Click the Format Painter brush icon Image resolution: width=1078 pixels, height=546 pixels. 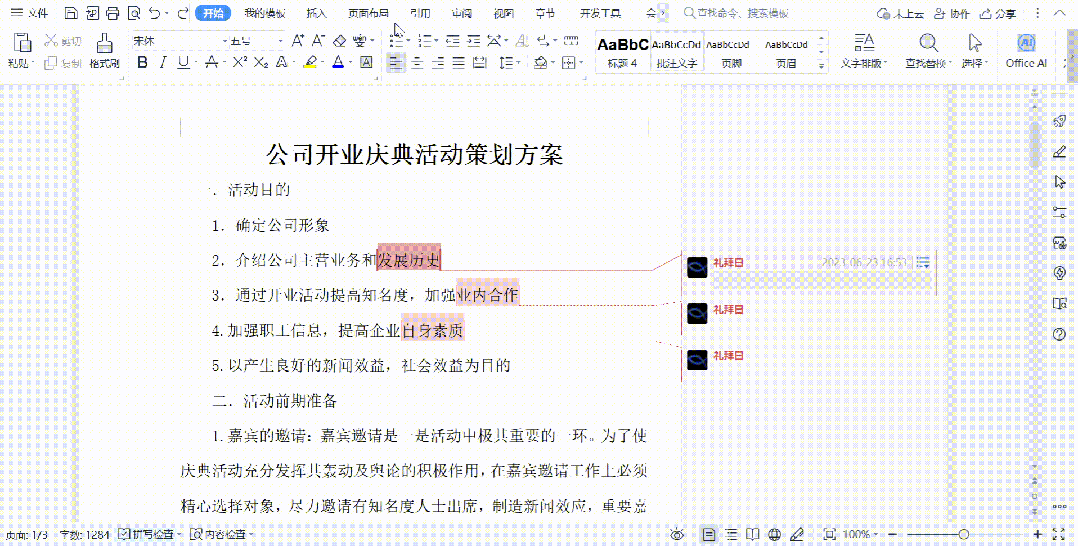pos(104,43)
